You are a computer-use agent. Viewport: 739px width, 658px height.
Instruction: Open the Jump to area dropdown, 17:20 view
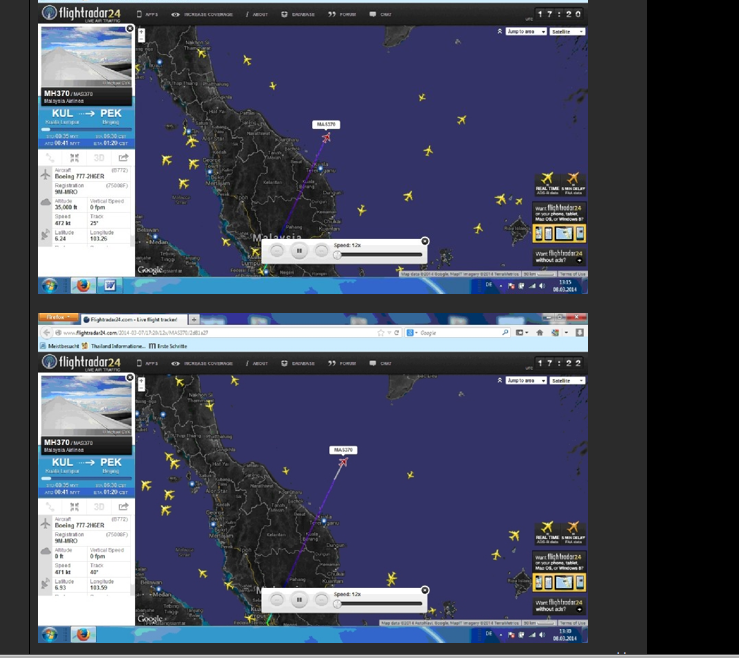point(526,32)
